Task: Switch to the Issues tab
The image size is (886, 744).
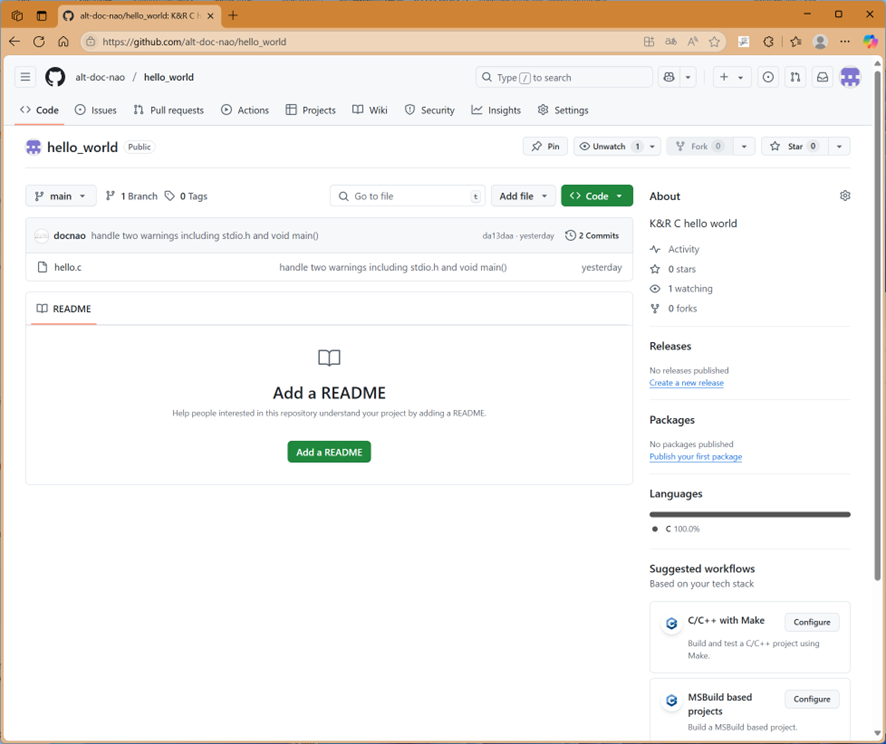Action: pos(95,110)
